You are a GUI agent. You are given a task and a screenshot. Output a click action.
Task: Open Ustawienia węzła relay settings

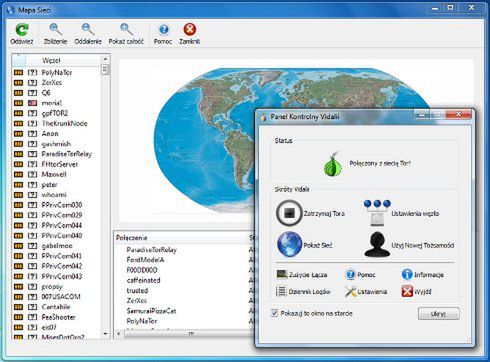377,213
